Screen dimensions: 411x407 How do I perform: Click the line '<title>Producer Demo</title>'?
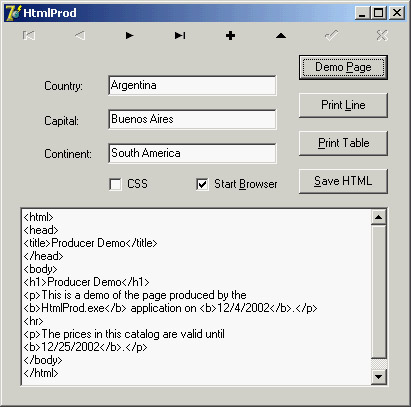pyautogui.click(x=90, y=243)
